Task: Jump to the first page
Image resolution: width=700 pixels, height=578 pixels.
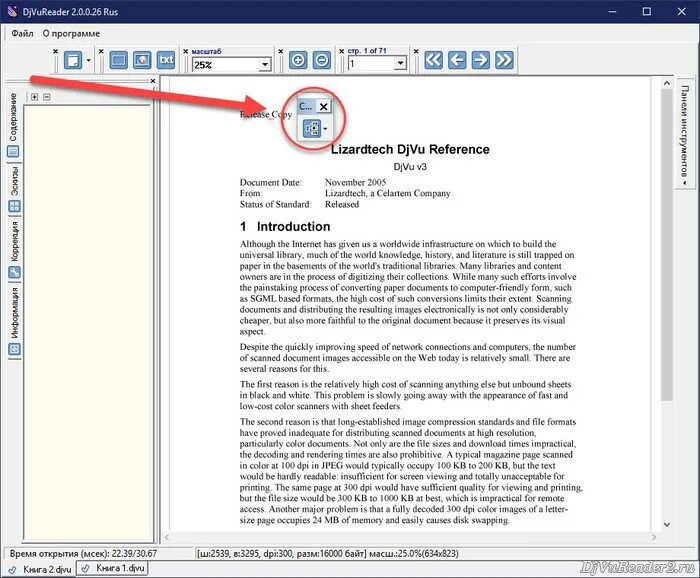Action: (x=433, y=60)
